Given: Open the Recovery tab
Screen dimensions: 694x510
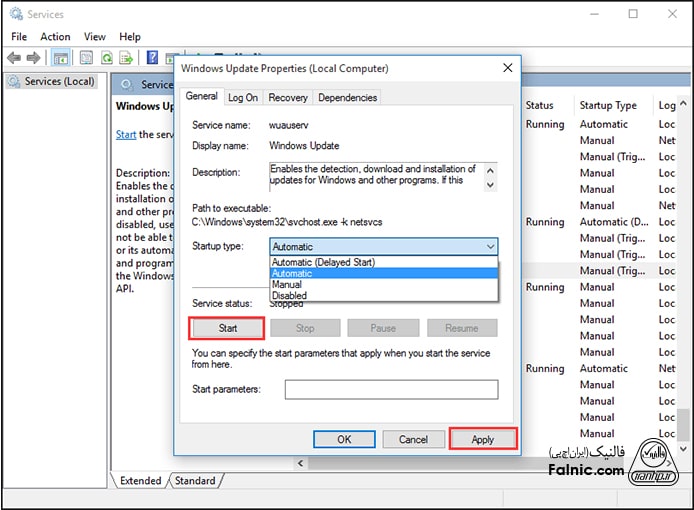Looking at the screenshot, I should (288, 97).
